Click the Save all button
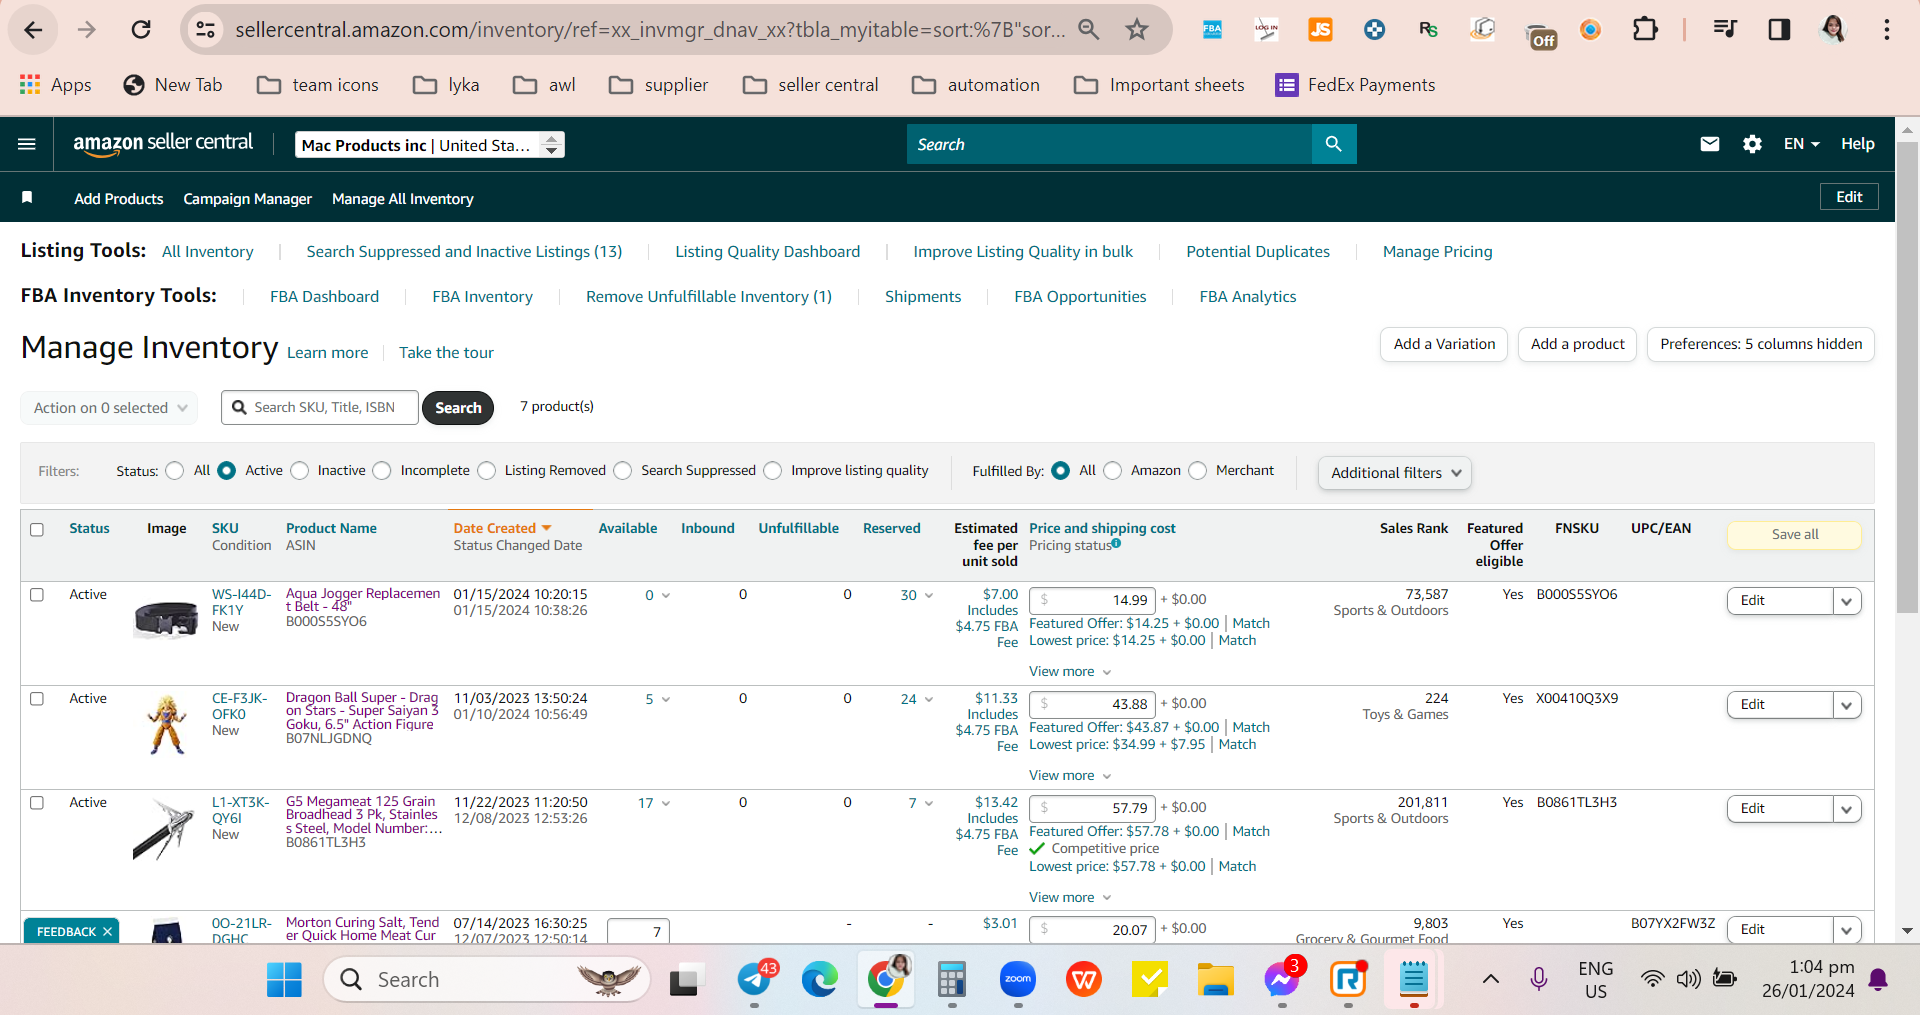1920x1015 pixels. pyautogui.click(x=1795, y=535)
